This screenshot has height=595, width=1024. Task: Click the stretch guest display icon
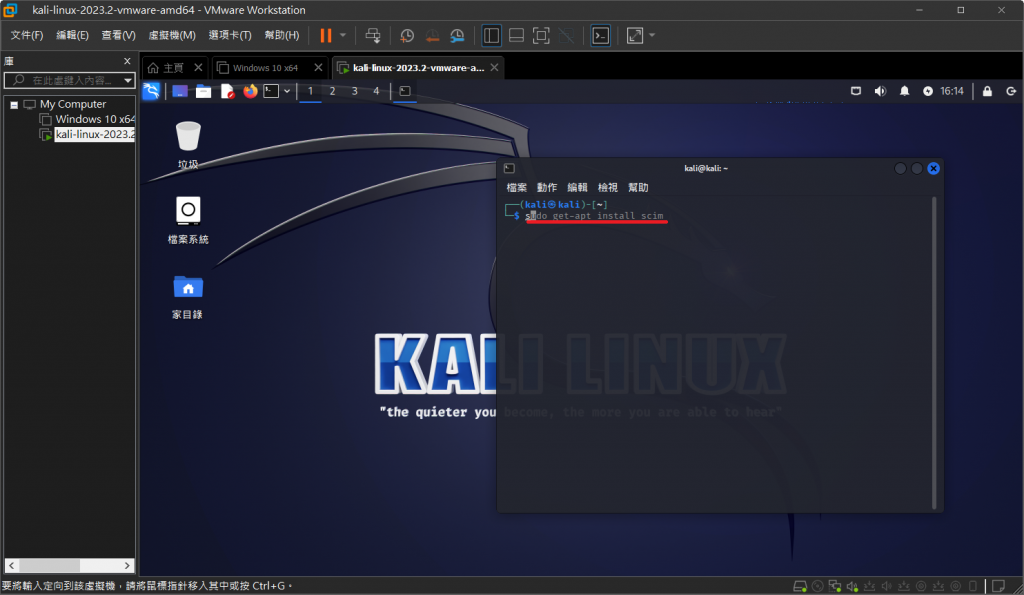(635, 35)
